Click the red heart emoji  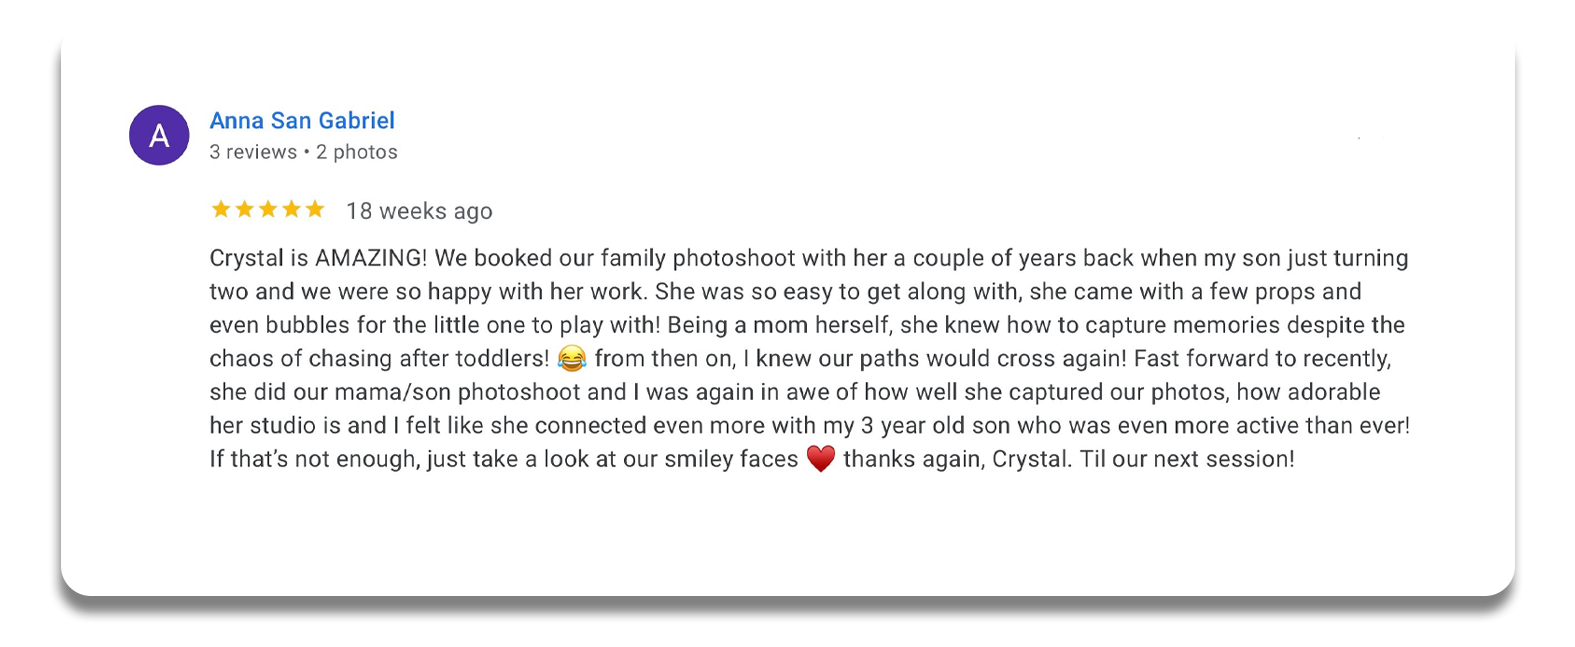[x=821, y=459]
